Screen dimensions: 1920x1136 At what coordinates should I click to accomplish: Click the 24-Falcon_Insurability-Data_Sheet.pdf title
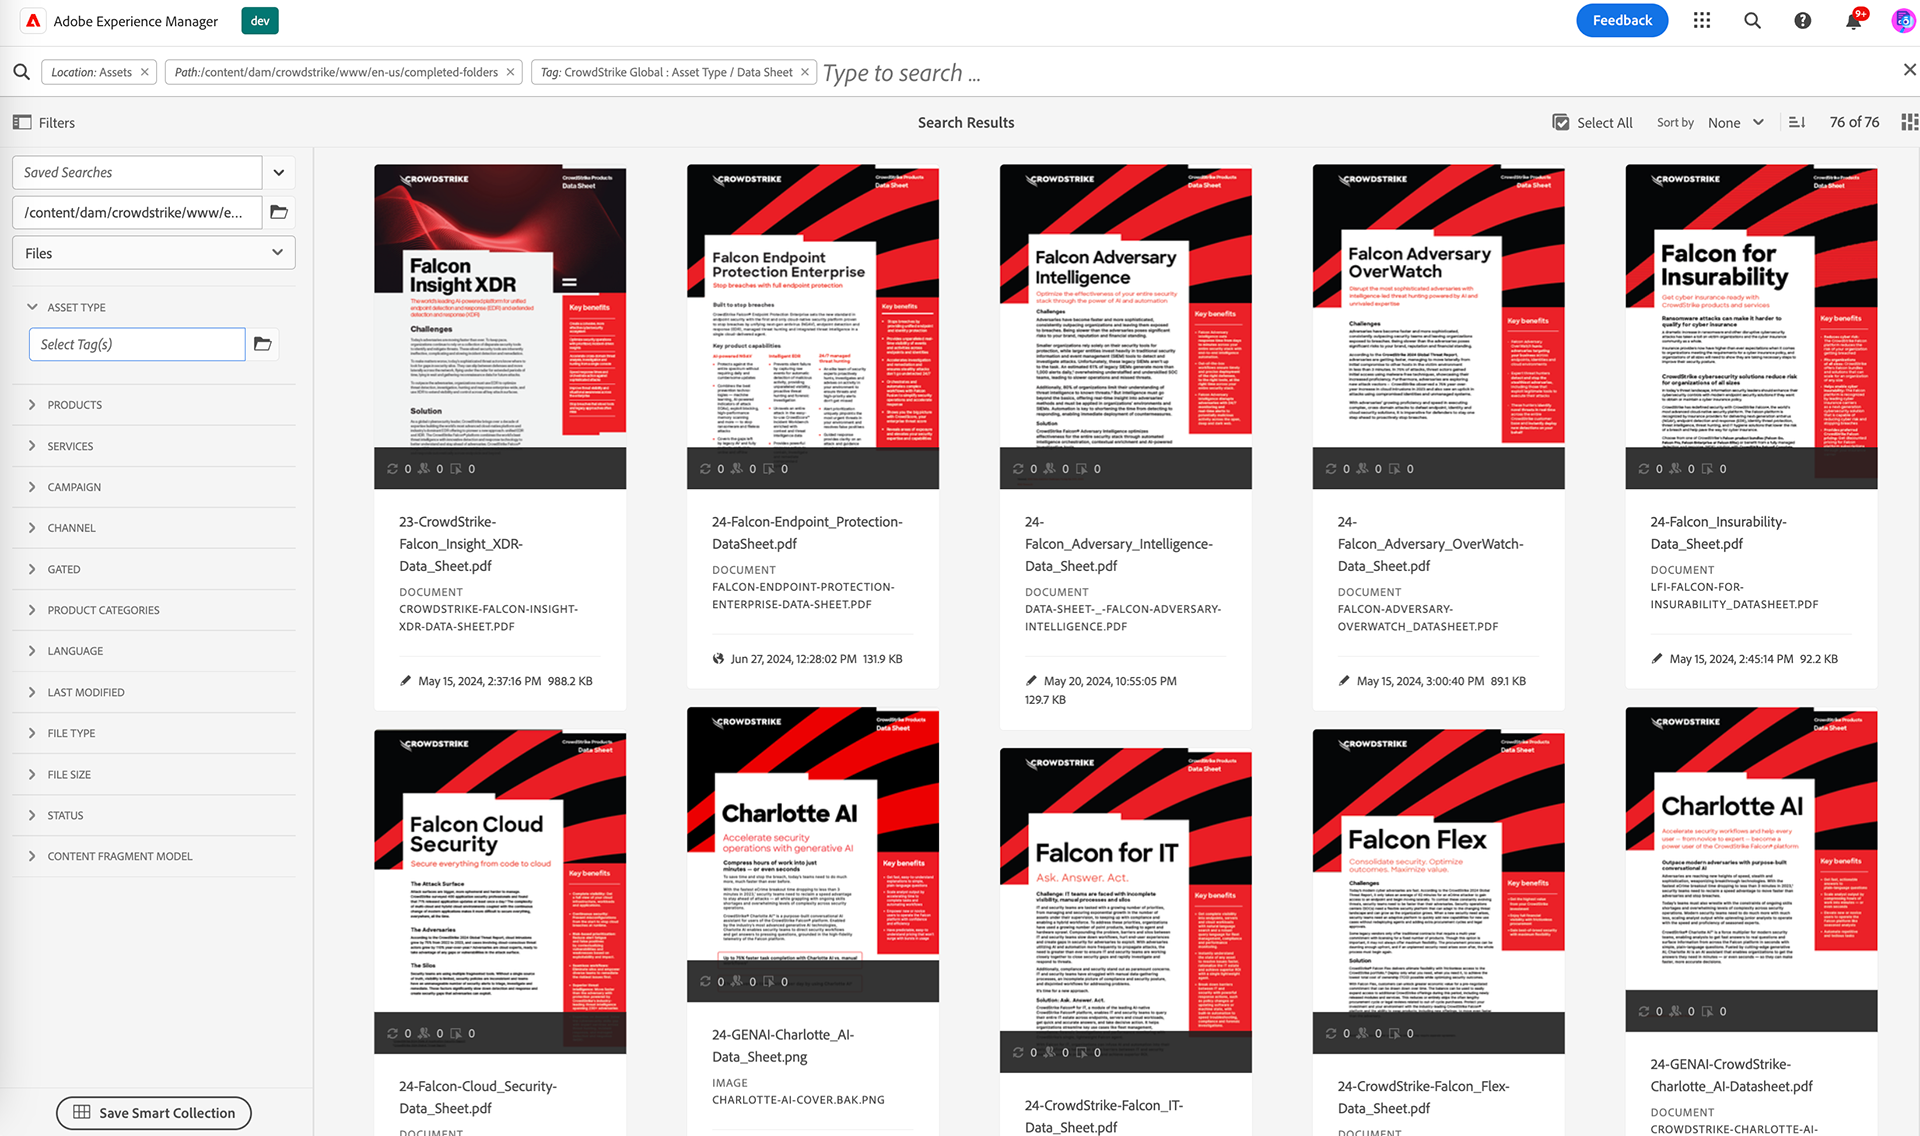coord(1718,533)
